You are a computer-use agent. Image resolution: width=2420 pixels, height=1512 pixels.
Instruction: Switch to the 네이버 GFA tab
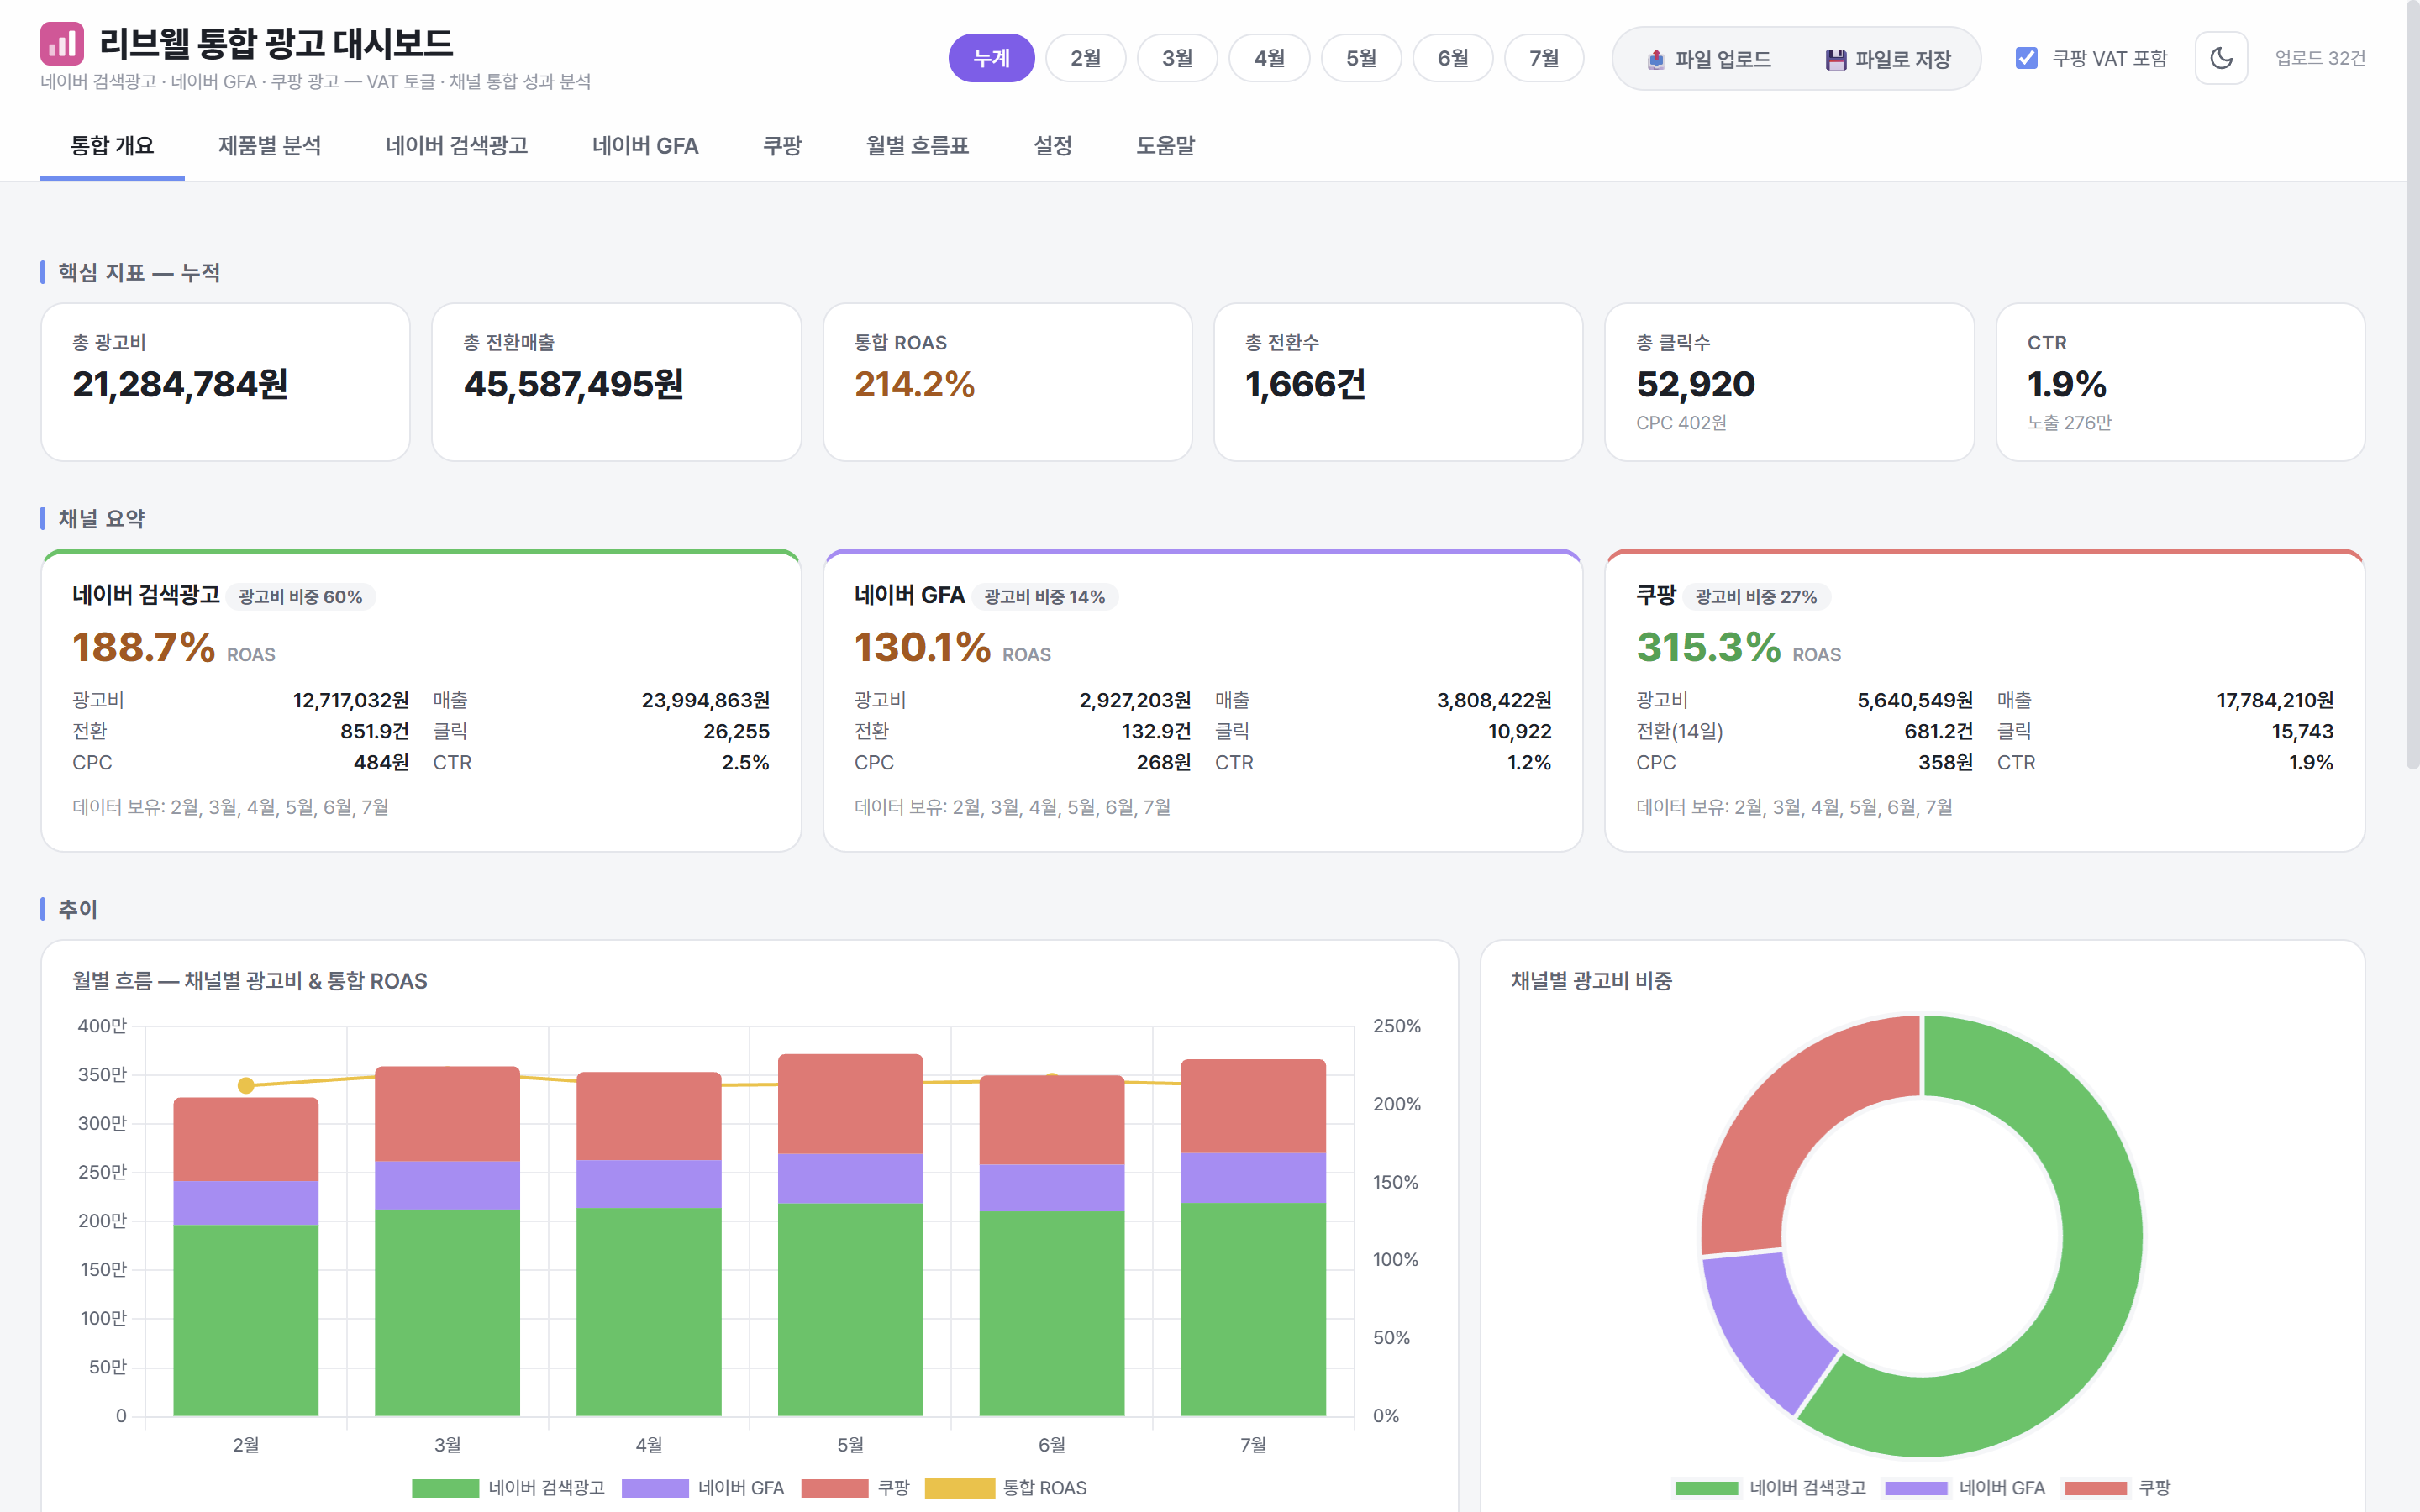coord(645,146)
